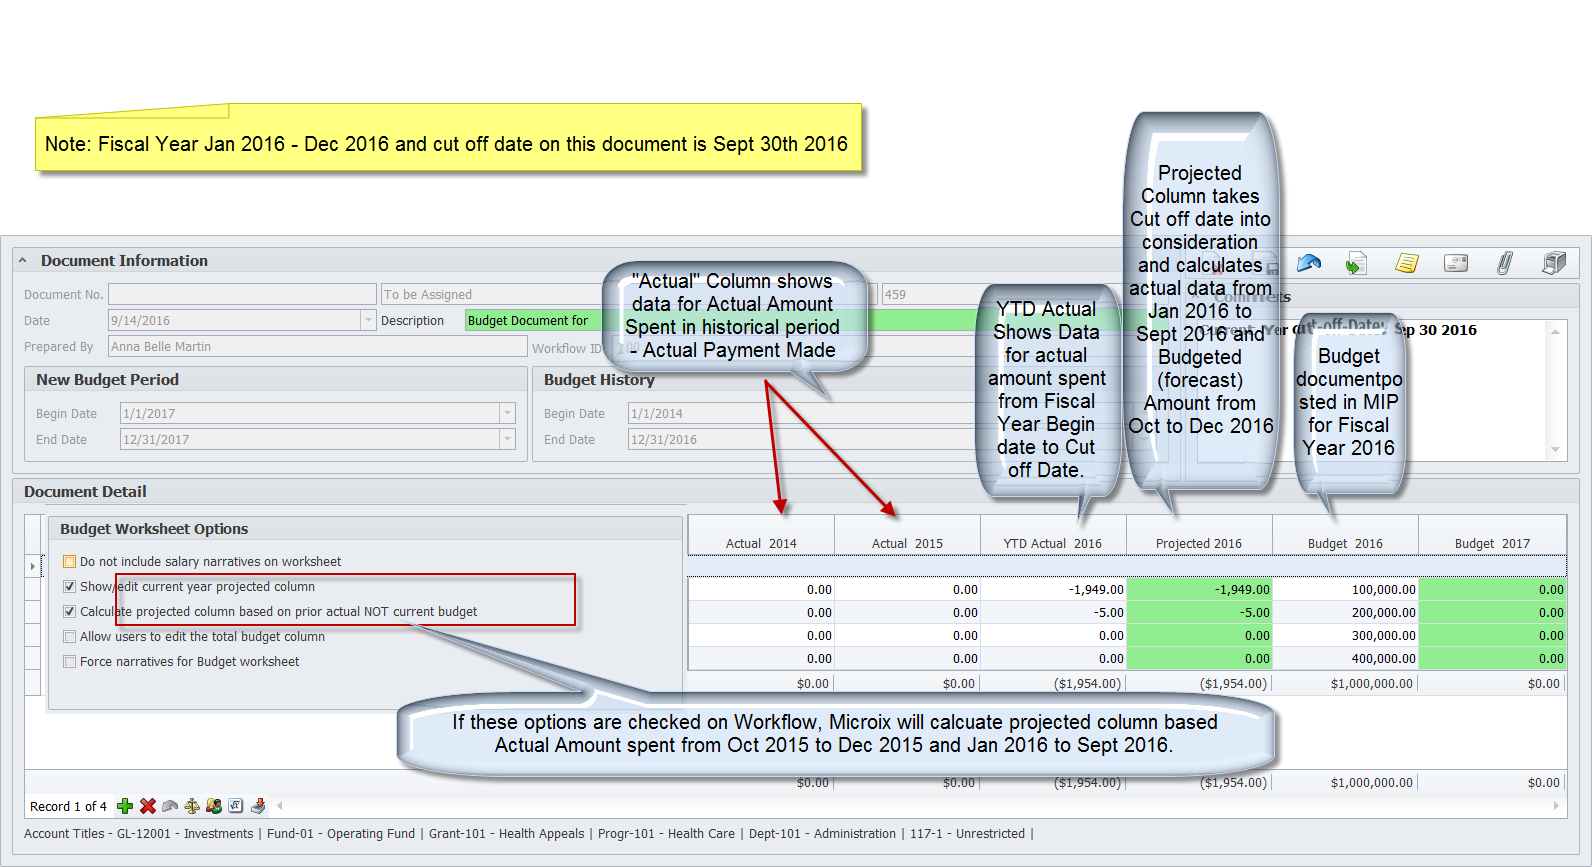Open the Date dropdown showing 9/14/2016
This screenshot has height=867, width=1592.
point(367,321)
